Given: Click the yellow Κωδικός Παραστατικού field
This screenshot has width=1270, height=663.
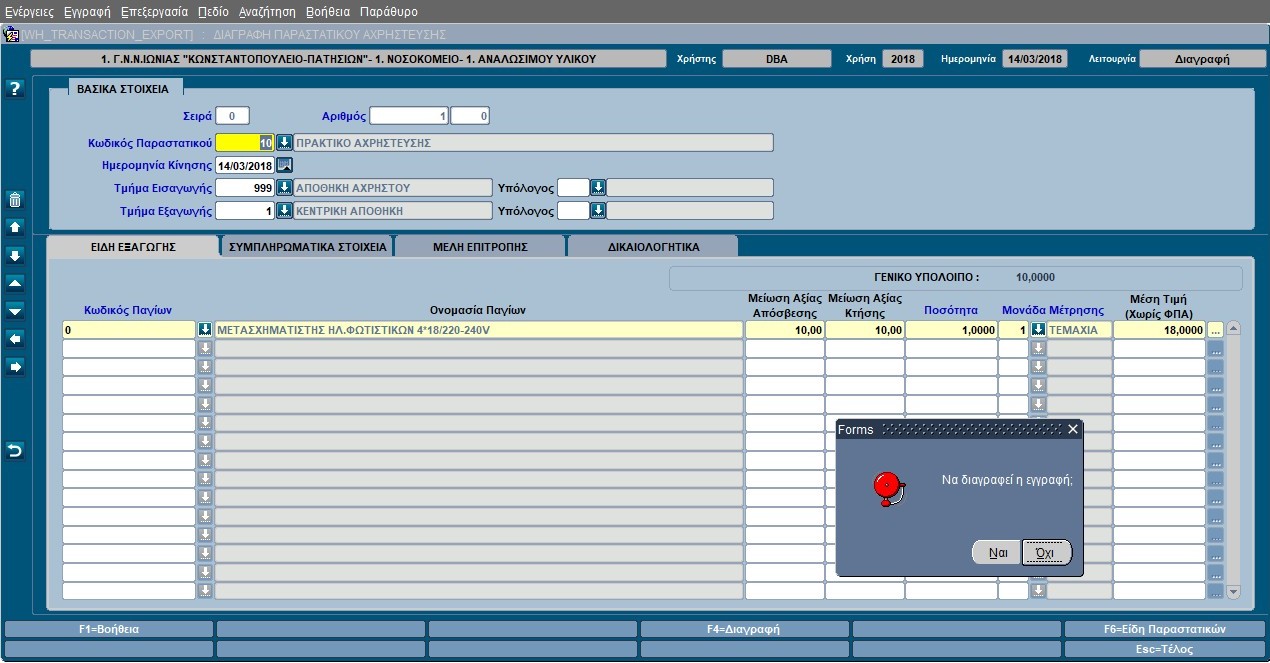Looking at the screenshot, I should pos(245,142).
